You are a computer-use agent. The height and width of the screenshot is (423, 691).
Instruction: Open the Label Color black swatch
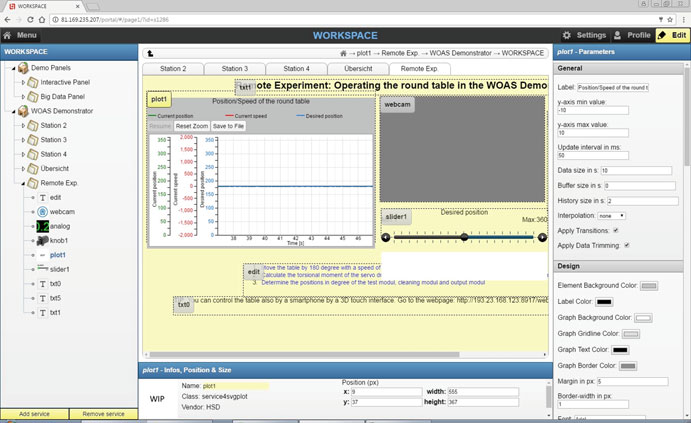tap(604, 301)
